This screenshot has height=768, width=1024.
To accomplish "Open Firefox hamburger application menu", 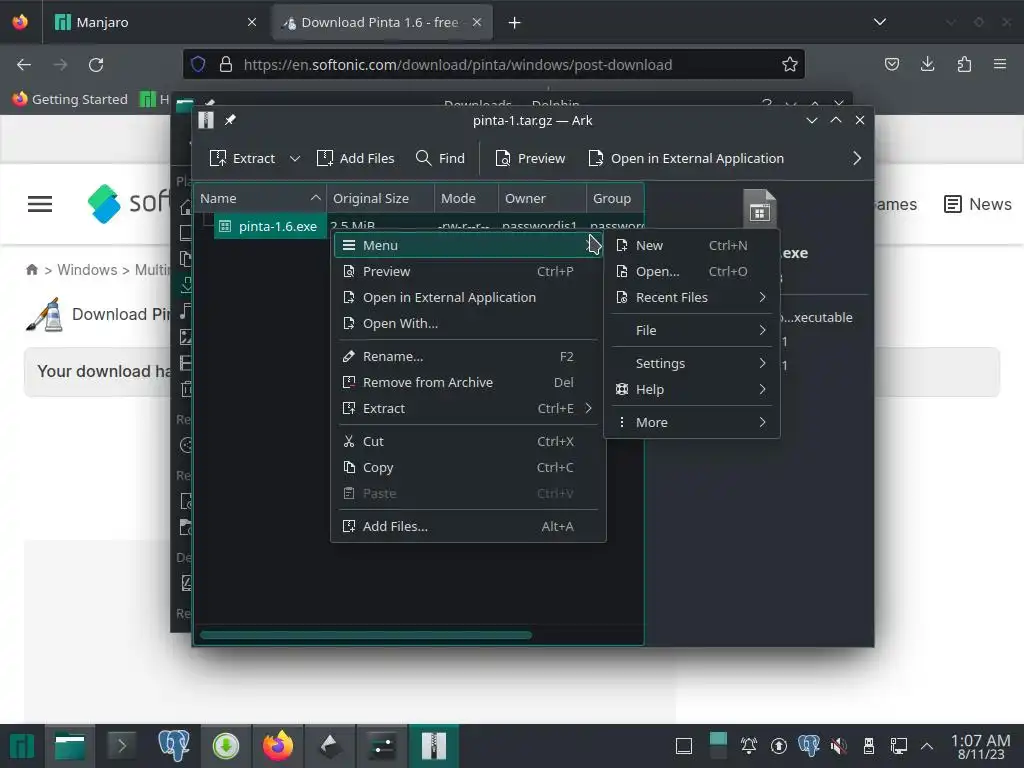I will [1000, 64].
